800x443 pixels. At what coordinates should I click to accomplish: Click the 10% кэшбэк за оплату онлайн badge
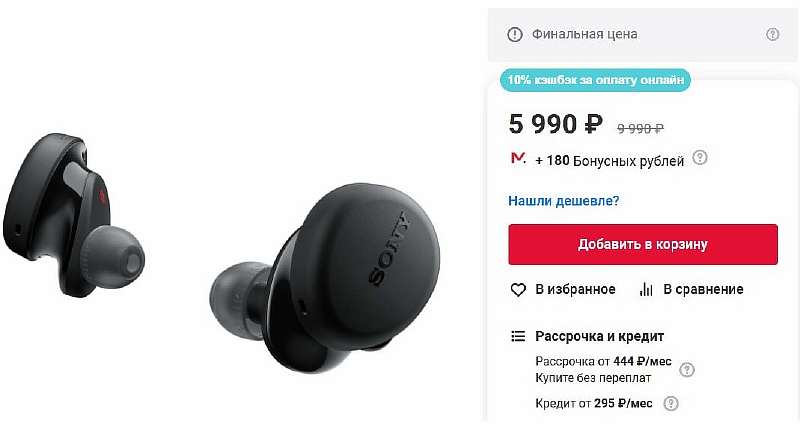click(x=595, y=80)
